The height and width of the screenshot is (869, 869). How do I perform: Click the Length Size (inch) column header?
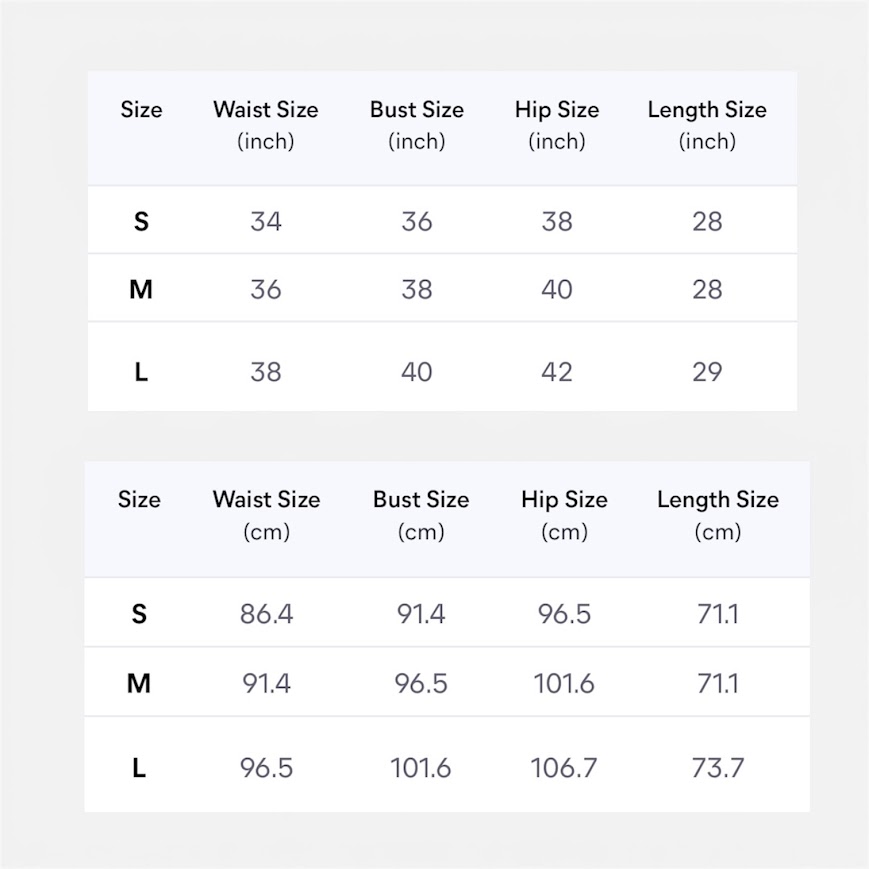click(707, 125)
